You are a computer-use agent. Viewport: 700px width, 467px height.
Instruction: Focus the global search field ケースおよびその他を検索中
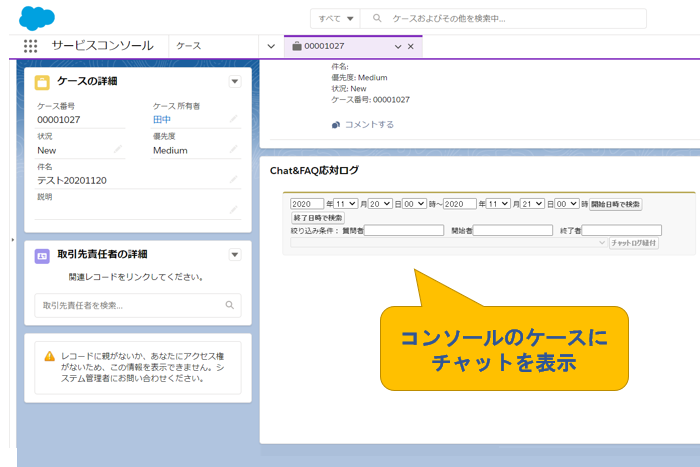[503, 19]
